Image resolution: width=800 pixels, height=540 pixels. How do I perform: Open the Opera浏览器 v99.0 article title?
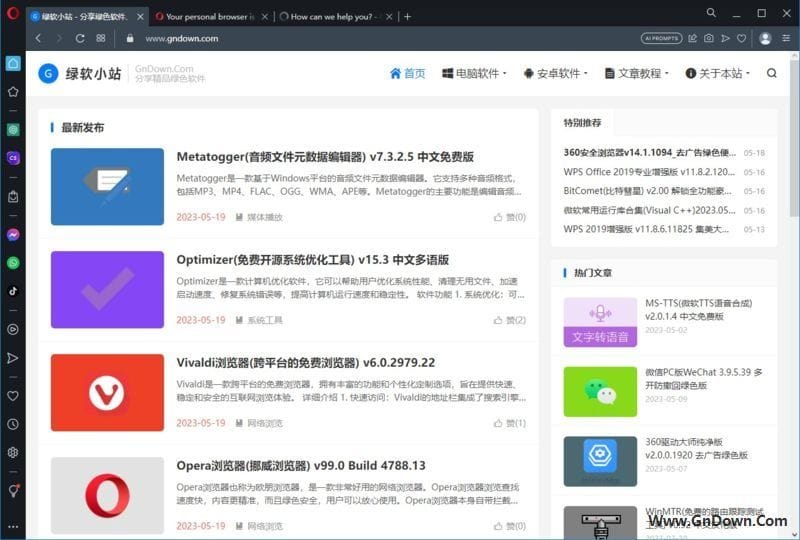coord(301,465)
